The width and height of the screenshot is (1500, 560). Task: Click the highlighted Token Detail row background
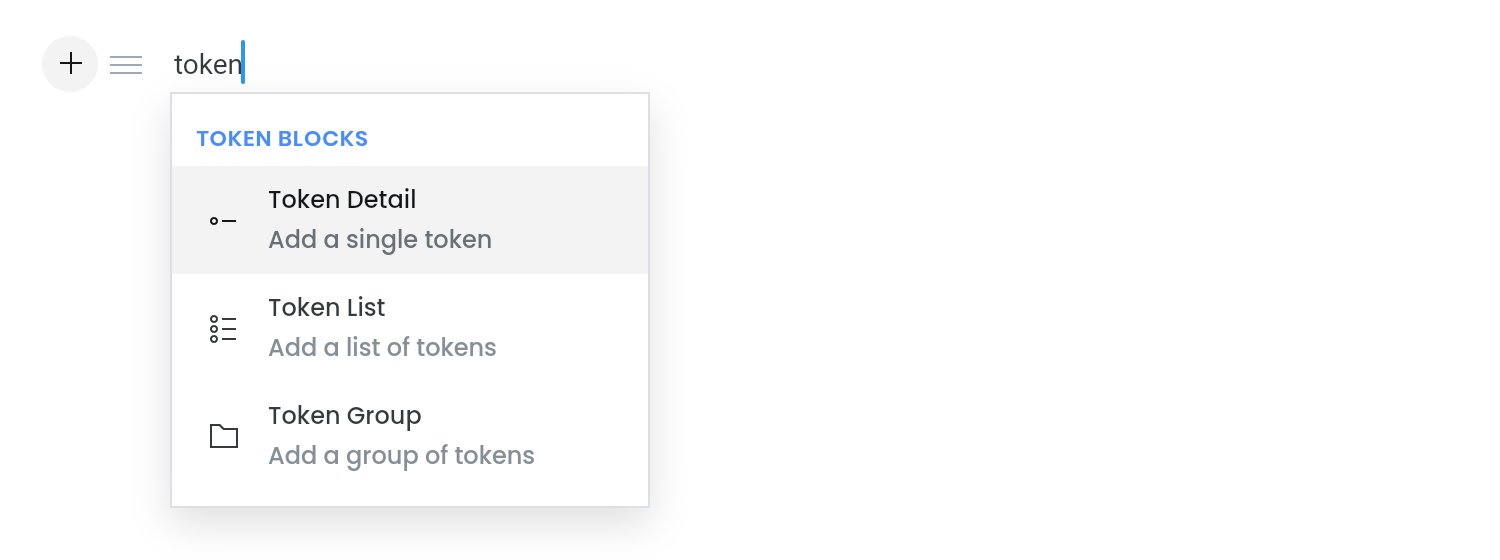[560, 220]
